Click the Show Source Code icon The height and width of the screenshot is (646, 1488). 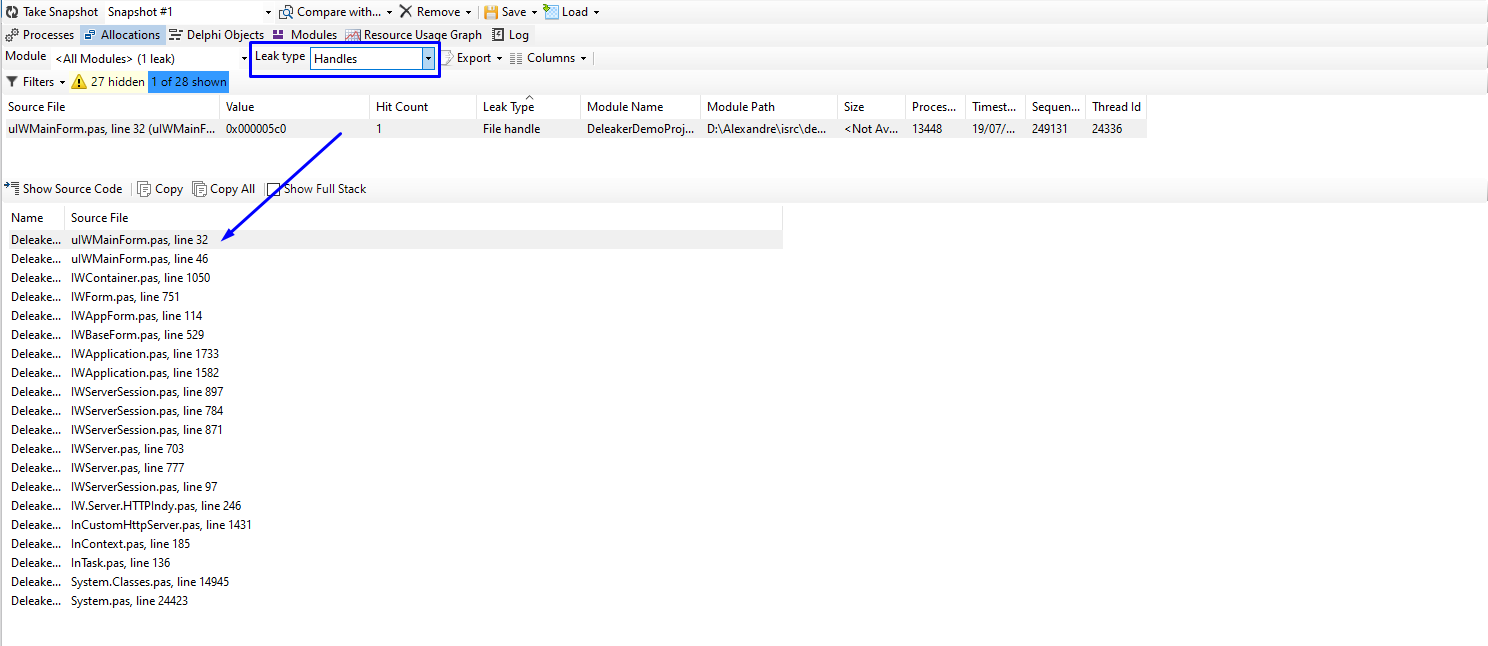[12, 188]
